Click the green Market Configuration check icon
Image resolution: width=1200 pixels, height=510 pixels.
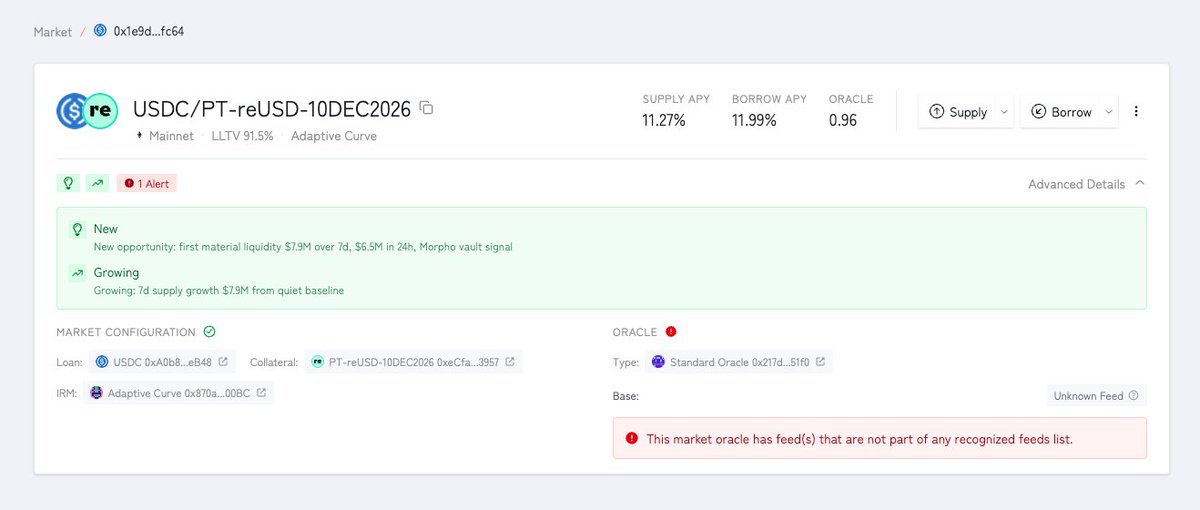click(x=209, y=332)
